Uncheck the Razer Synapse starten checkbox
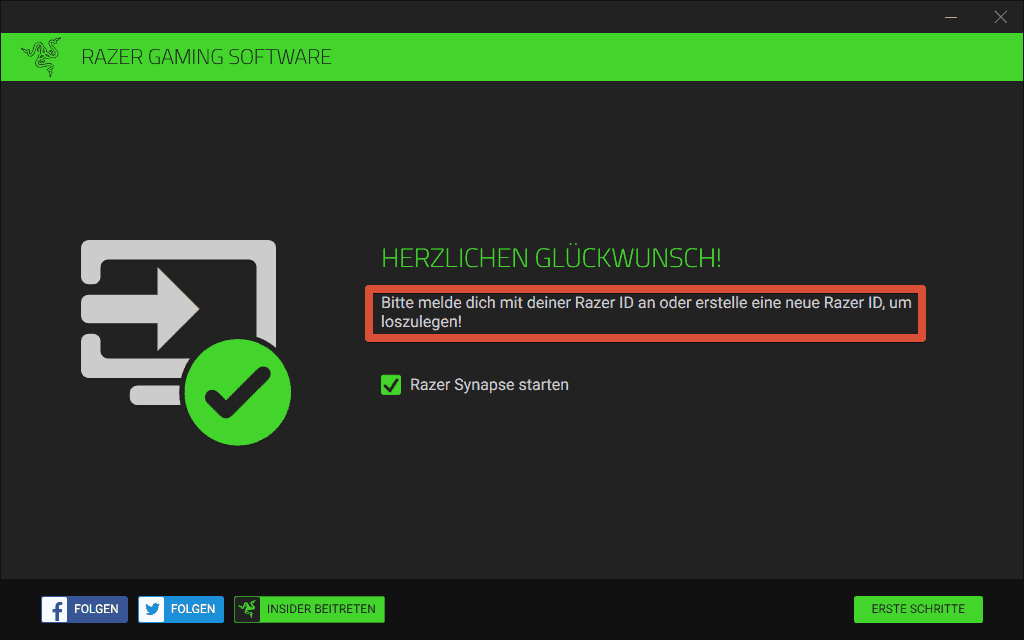 pos(391,385)
